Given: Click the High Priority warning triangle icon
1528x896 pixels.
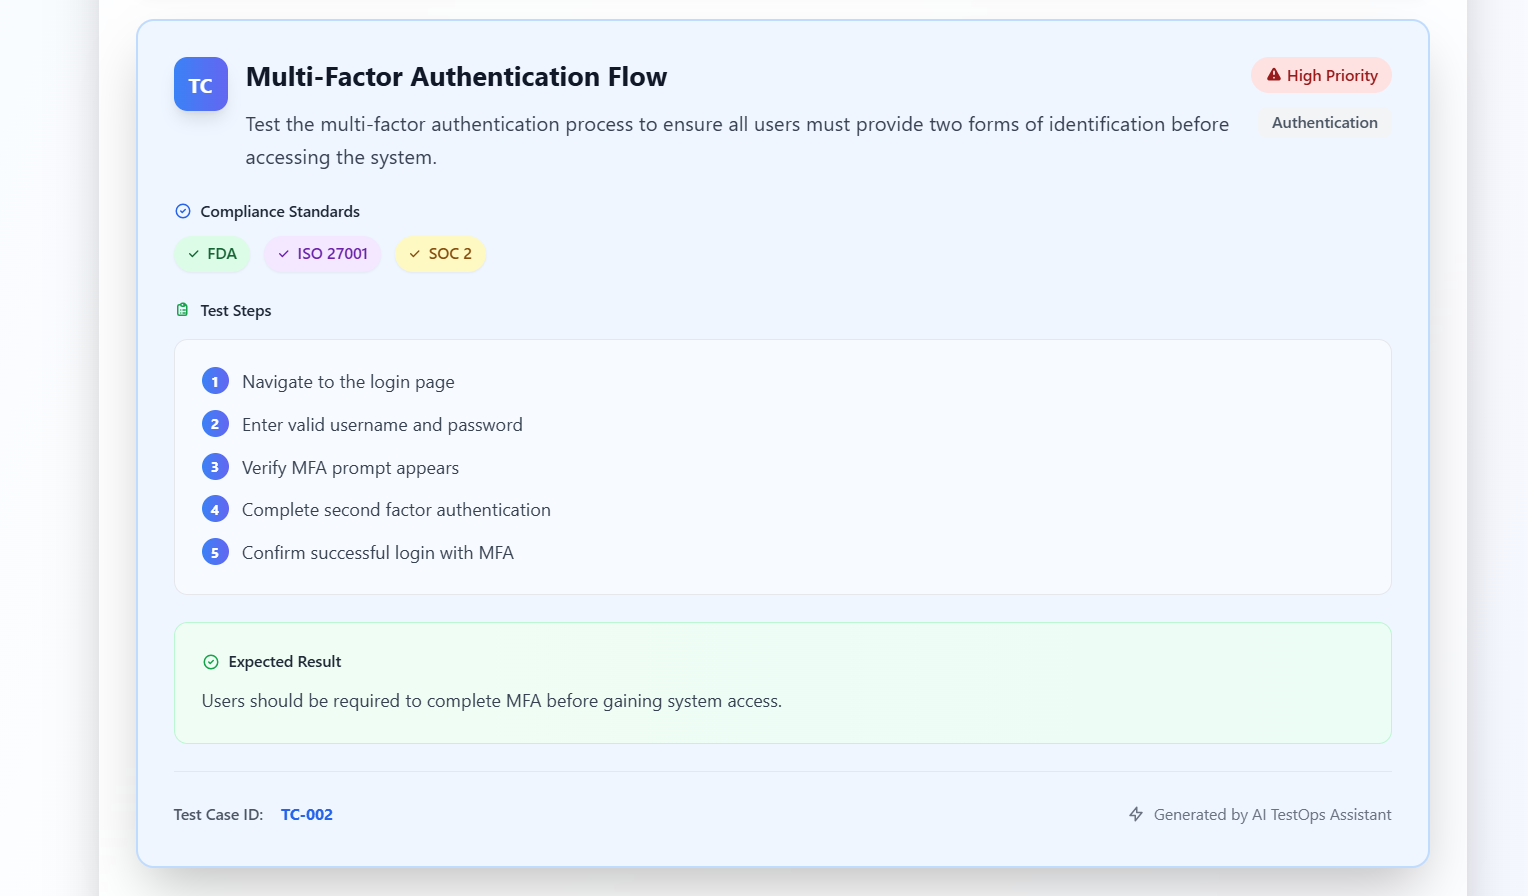Looking at the screenshot, I should tap(1274, 75).
